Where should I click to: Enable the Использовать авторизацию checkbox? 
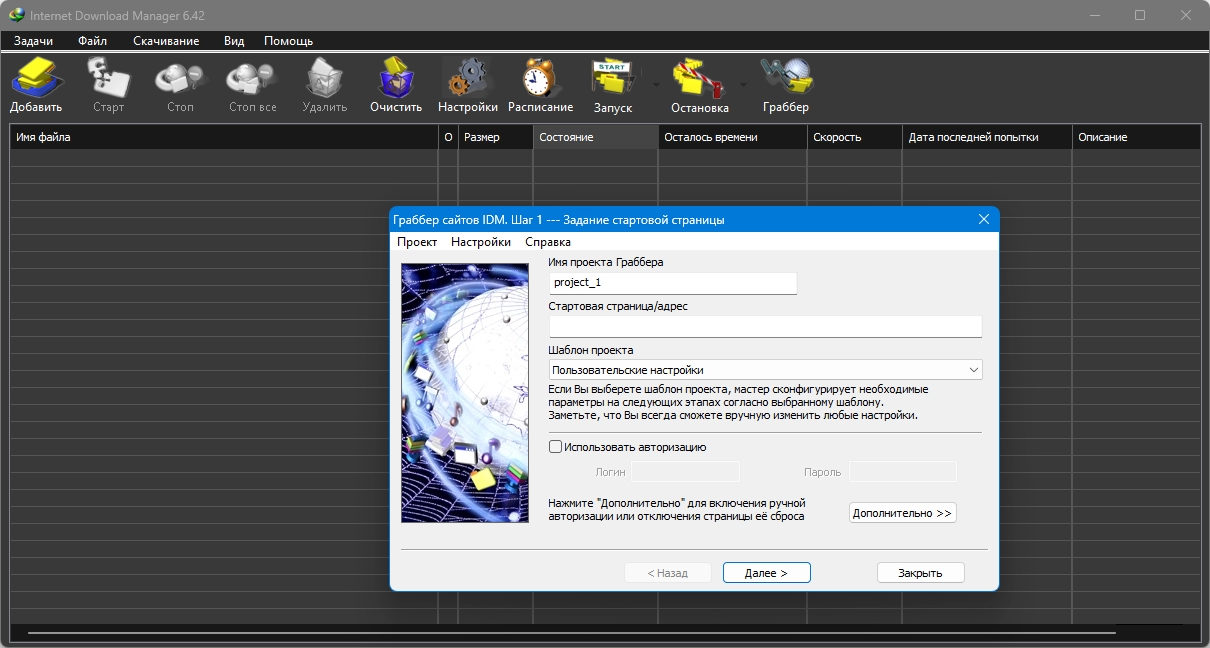[x=556, y=447]
